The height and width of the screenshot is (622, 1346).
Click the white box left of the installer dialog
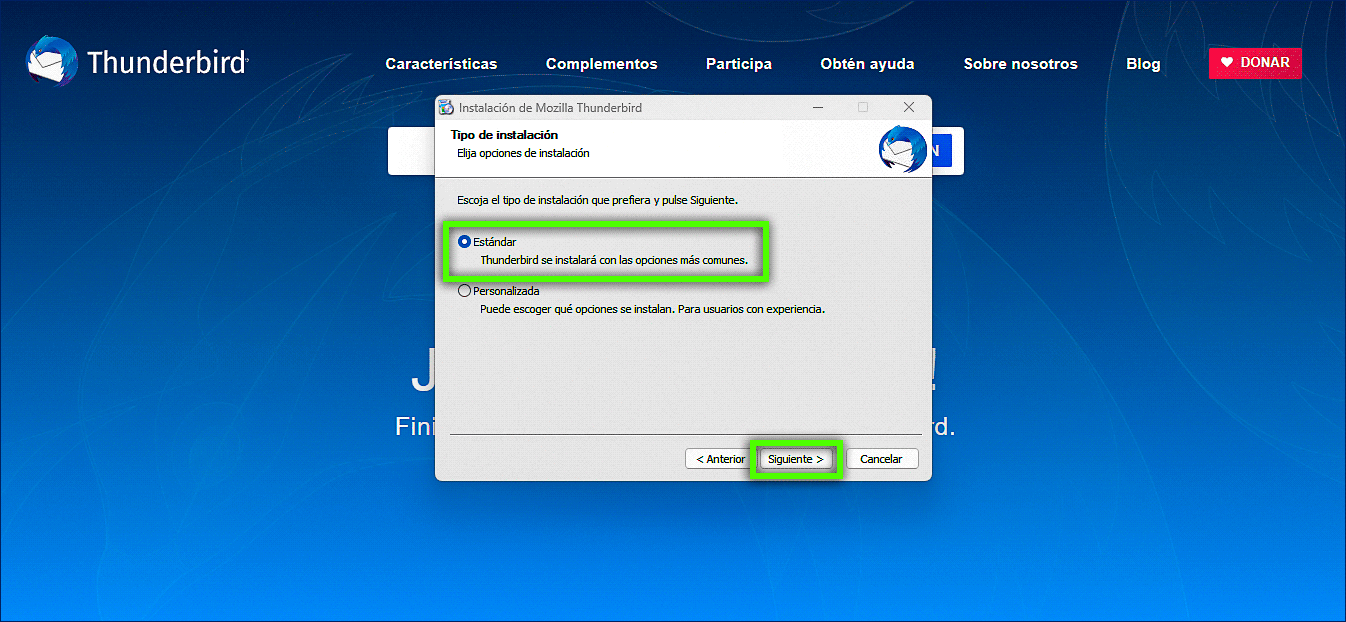point(411,151)
